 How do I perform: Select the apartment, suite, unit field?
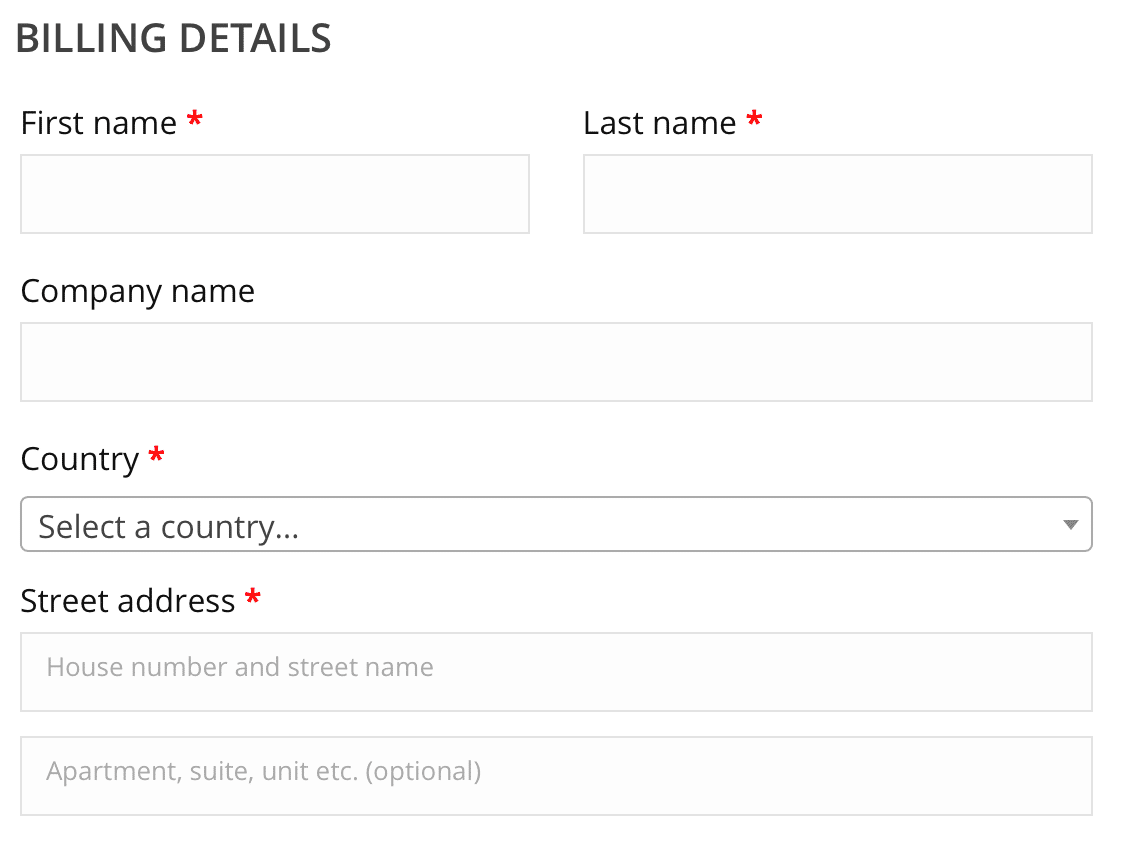[x=556, y=775]
